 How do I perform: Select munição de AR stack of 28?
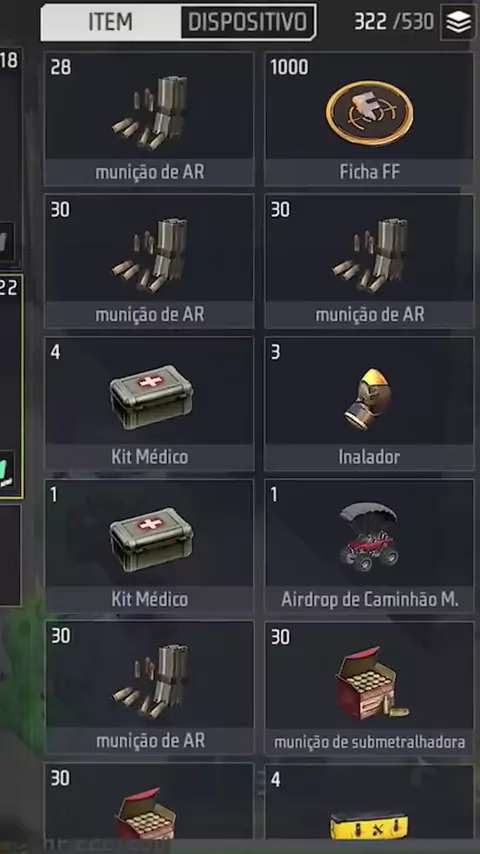click(x=149, y=119)
